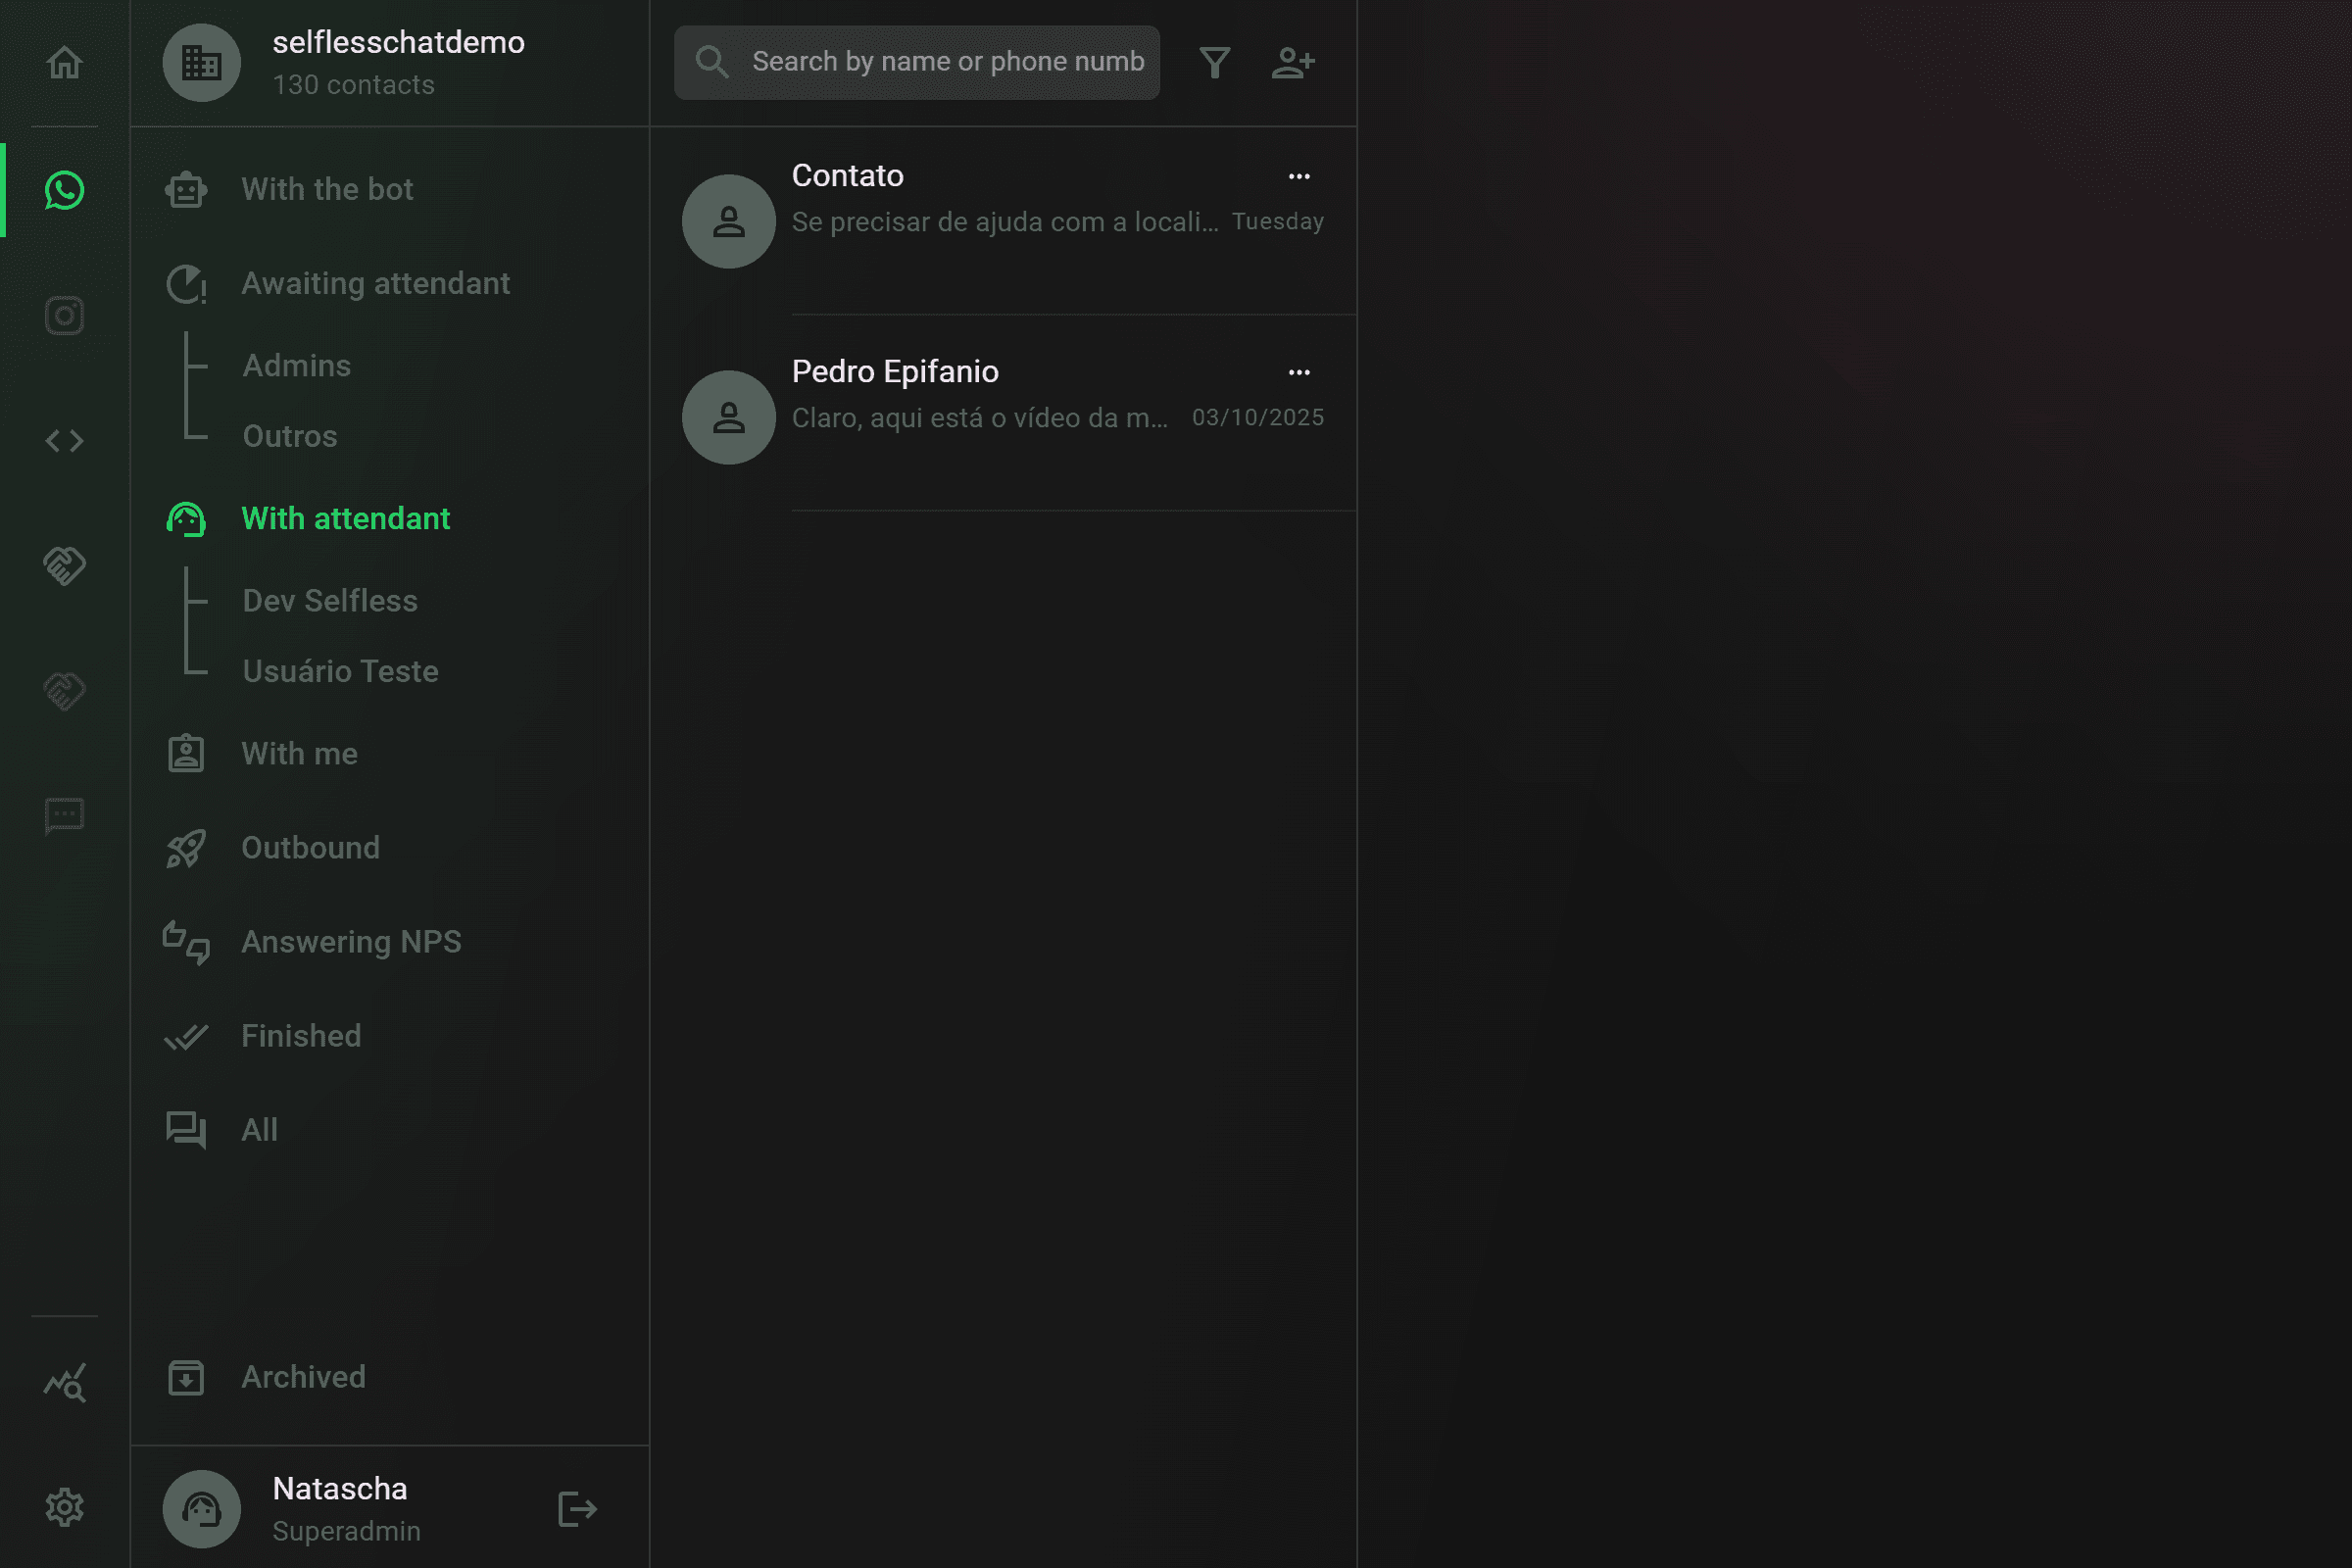Open the analytics chart search icon
Screen dimensions: 2352x1568
64,1383
